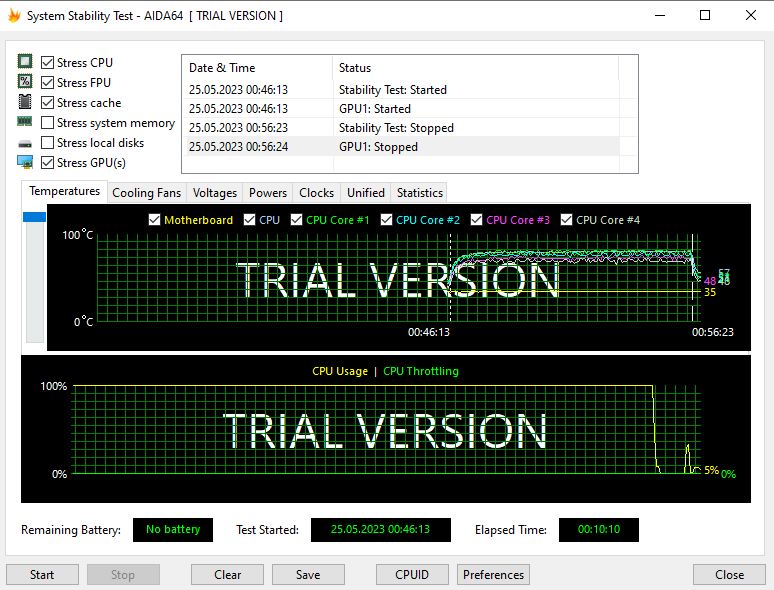Image resolution: width=774 pixels, height=590 pixels.
Task: Open the Voltages tab
Action: (x=215, y=193)
